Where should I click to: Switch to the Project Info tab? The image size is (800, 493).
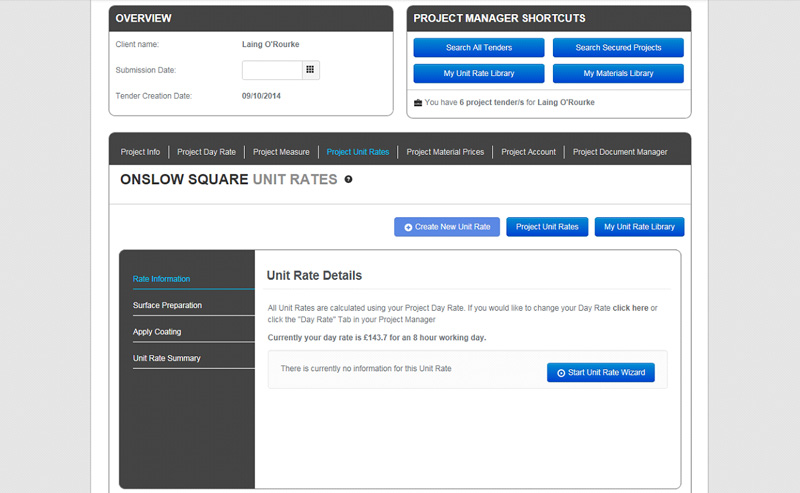tap(140, 152)
